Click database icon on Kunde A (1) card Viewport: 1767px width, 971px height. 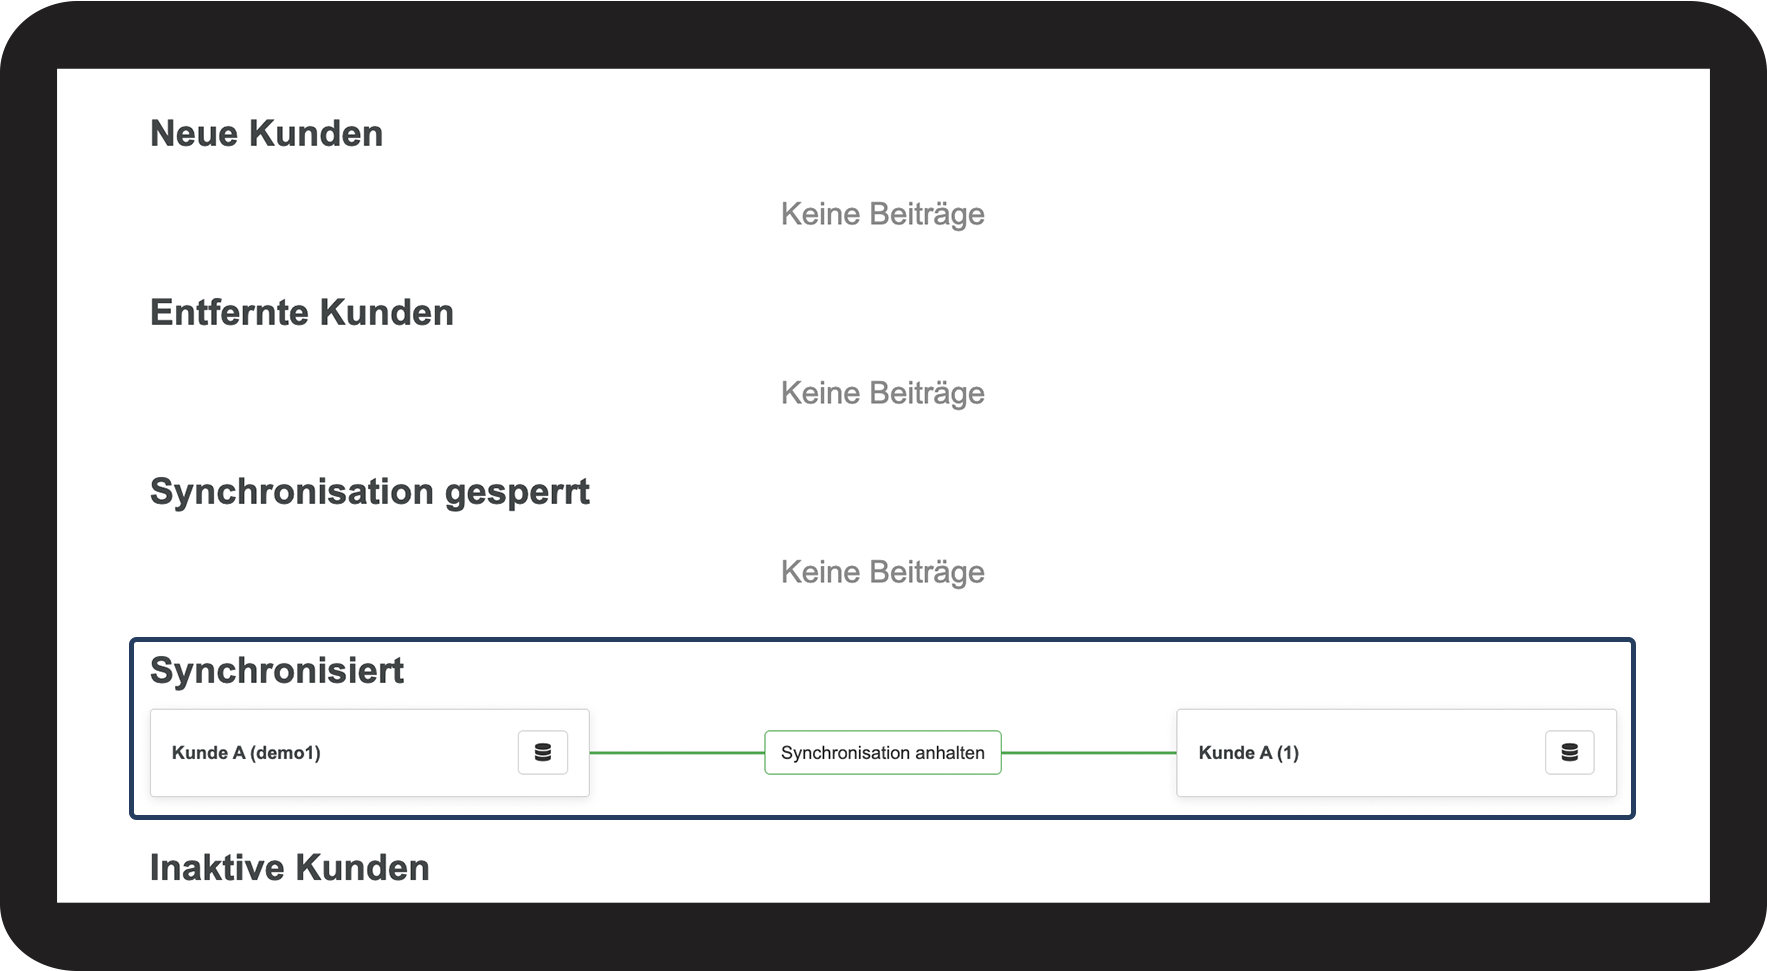coord(1569,753)
